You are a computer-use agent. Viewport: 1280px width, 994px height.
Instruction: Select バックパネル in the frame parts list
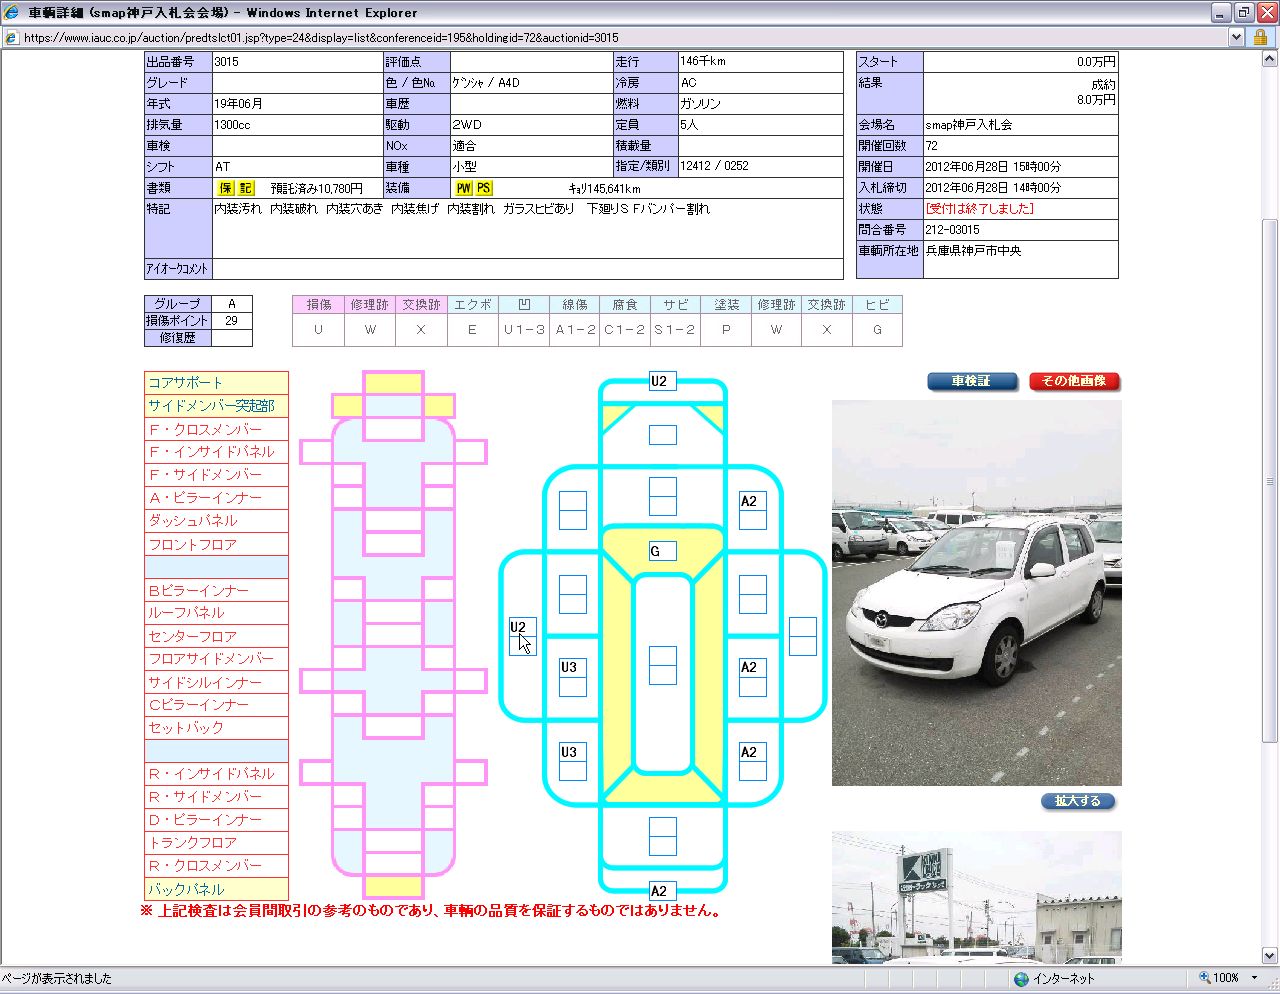[x=216, y=889]
